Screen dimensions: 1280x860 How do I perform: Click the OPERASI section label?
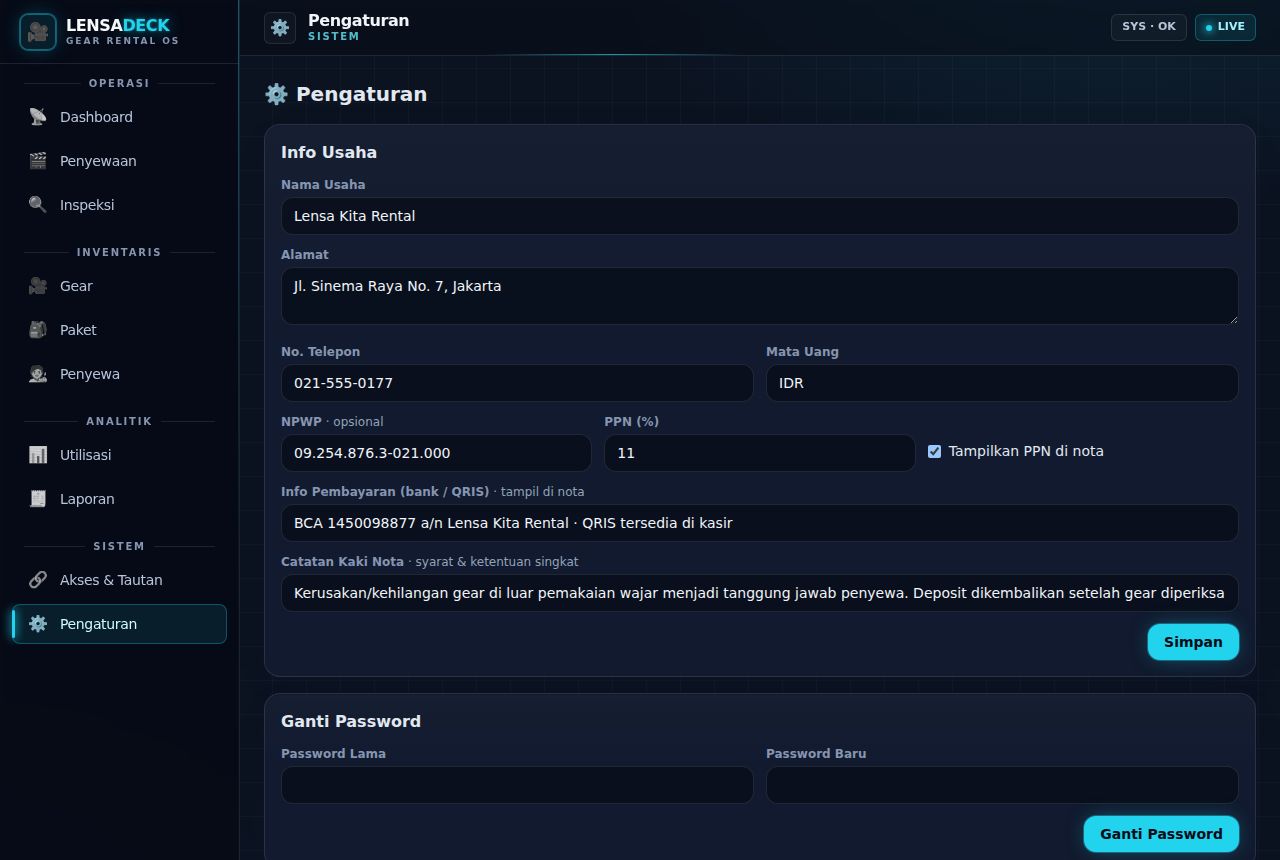(x=119, y=83)
